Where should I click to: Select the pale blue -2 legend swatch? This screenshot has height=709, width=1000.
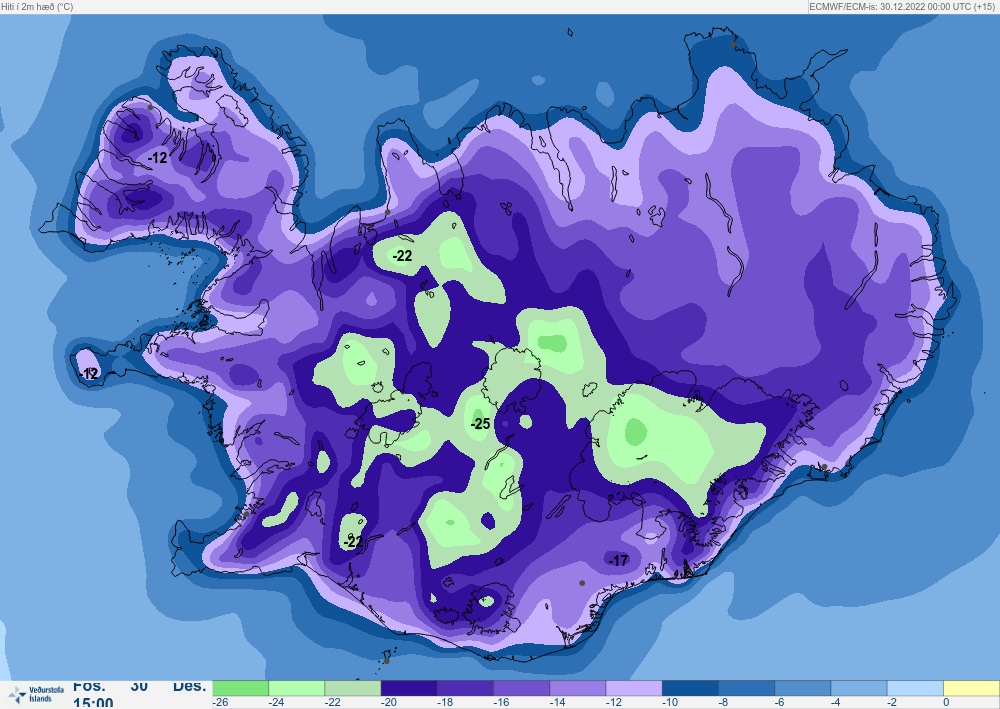click(x=915, y=688)
